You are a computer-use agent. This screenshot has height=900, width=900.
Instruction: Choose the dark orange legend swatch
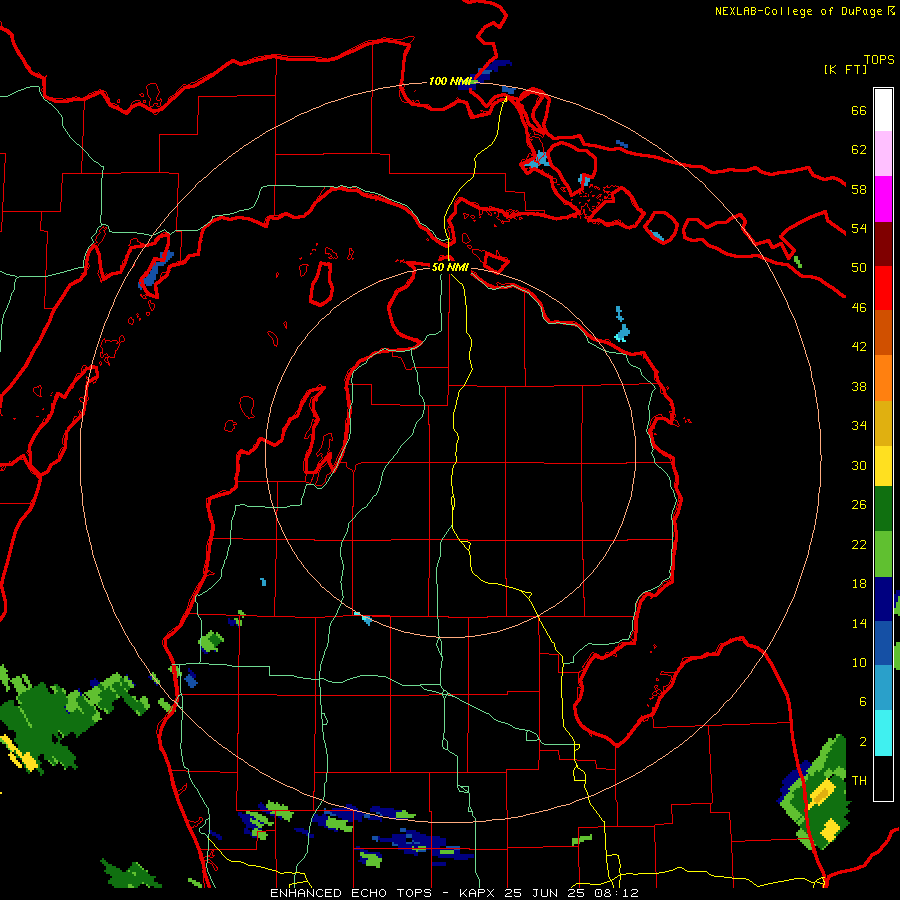(x=883, y=332)
